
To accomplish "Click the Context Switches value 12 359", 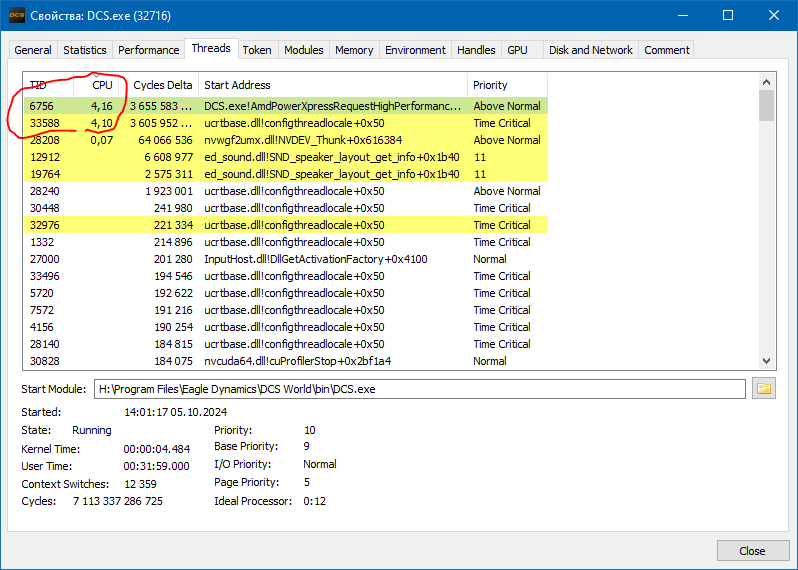I will click(140, 484).
